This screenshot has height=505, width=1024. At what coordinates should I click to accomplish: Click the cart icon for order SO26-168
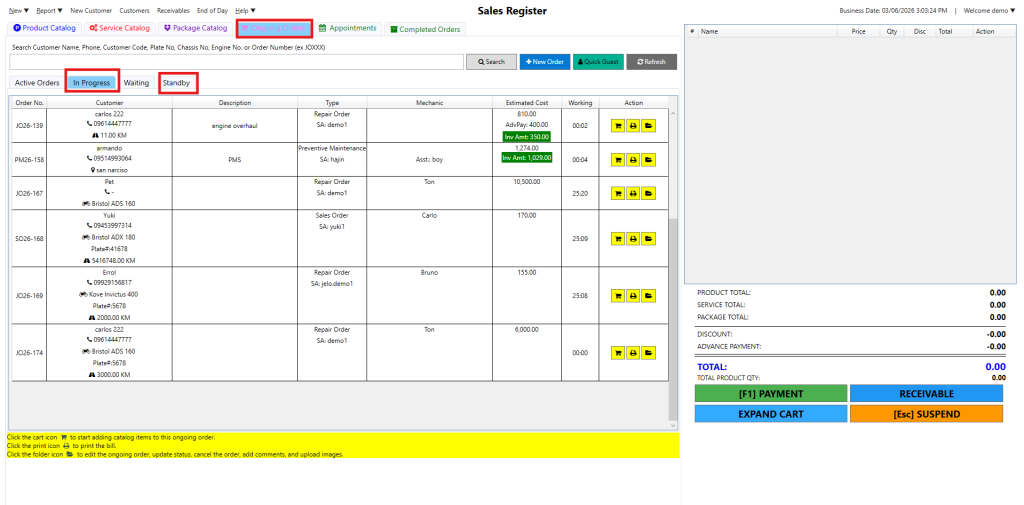(x=618, y=239)
